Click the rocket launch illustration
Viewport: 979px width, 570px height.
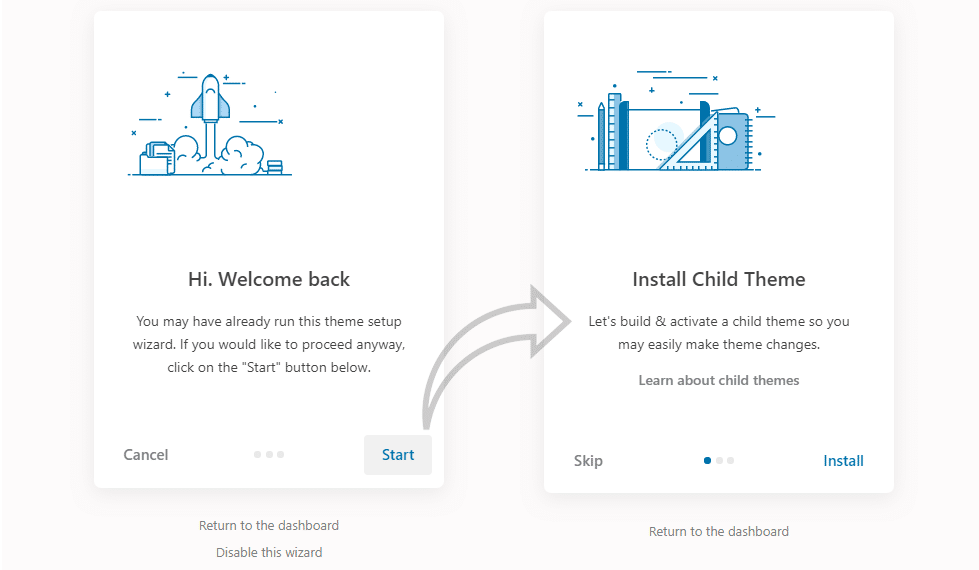pyautogui.click(x=209, y=124)
